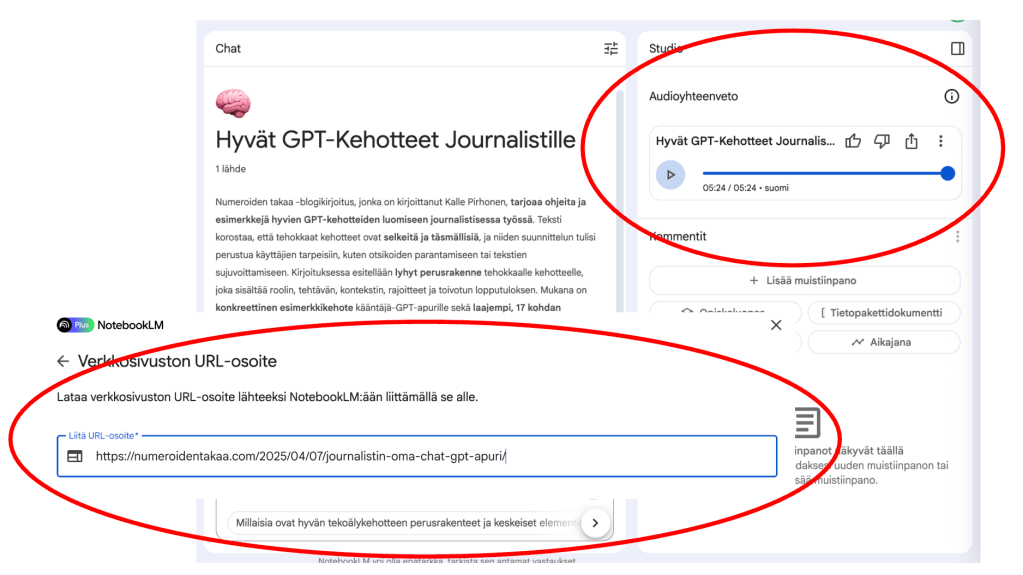Screen dimensions: 1023x575
Task: Open the Kommentit section more options
Action: click(957, 237)
